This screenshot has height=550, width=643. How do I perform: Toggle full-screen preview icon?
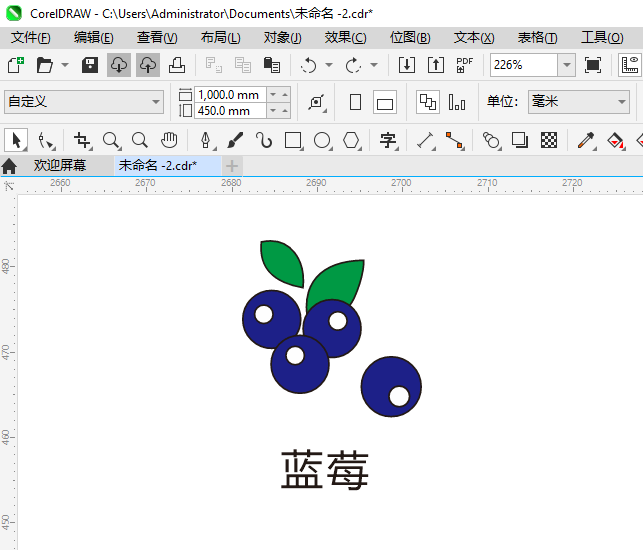click(x=593, y=65)
